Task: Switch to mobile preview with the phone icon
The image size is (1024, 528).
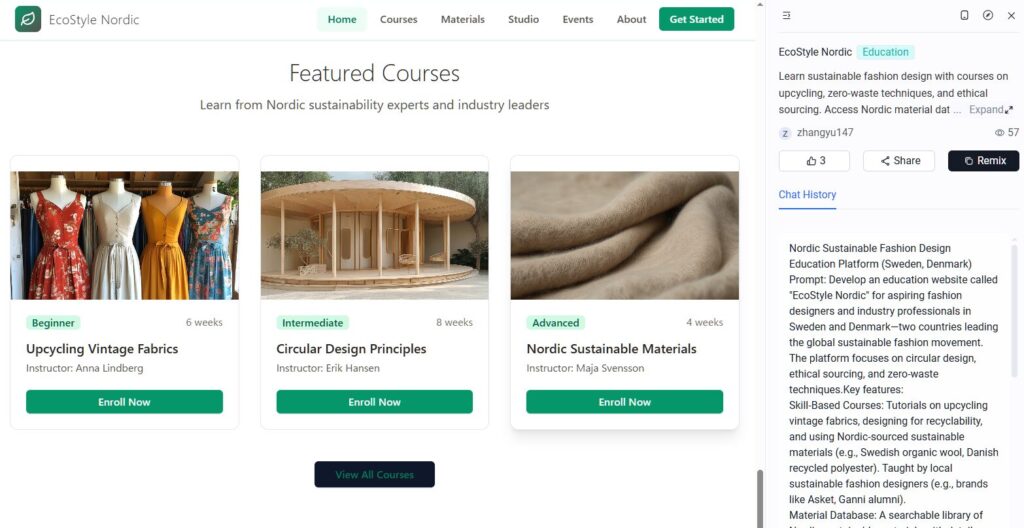Action: pyautogui.click(x=964, y=15)
